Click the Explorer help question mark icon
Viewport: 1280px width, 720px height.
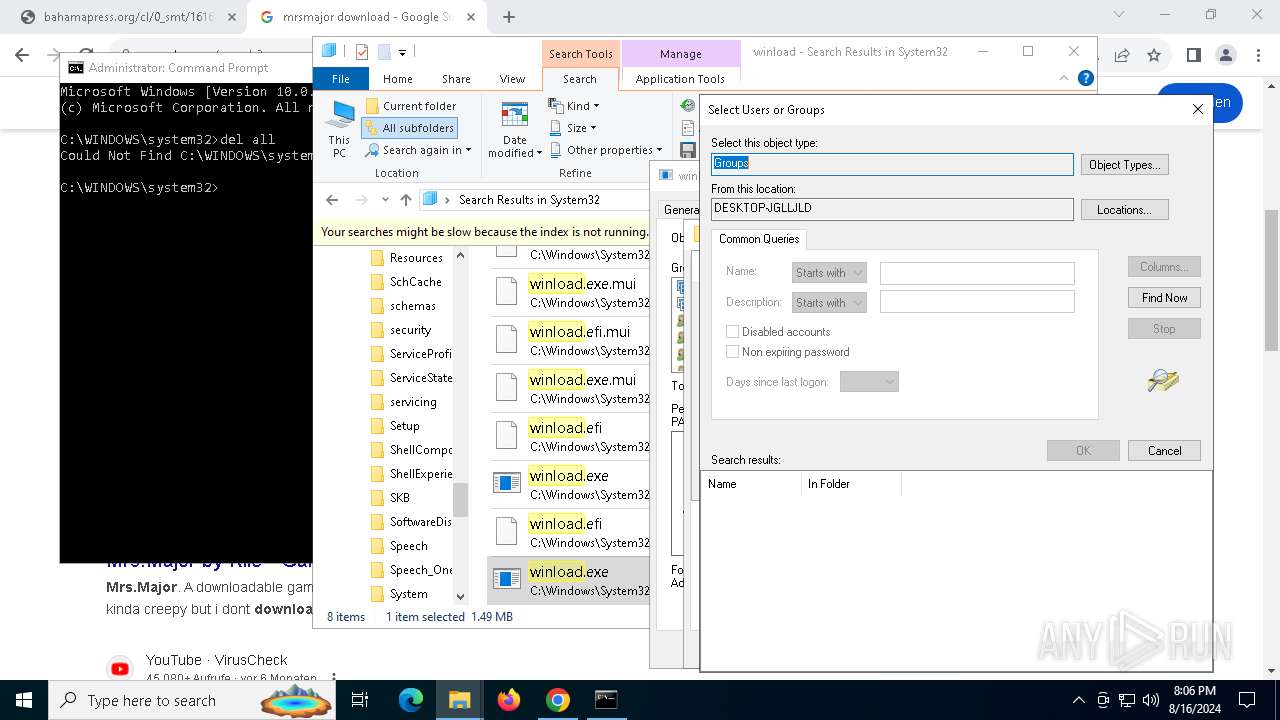(1085, 78)
